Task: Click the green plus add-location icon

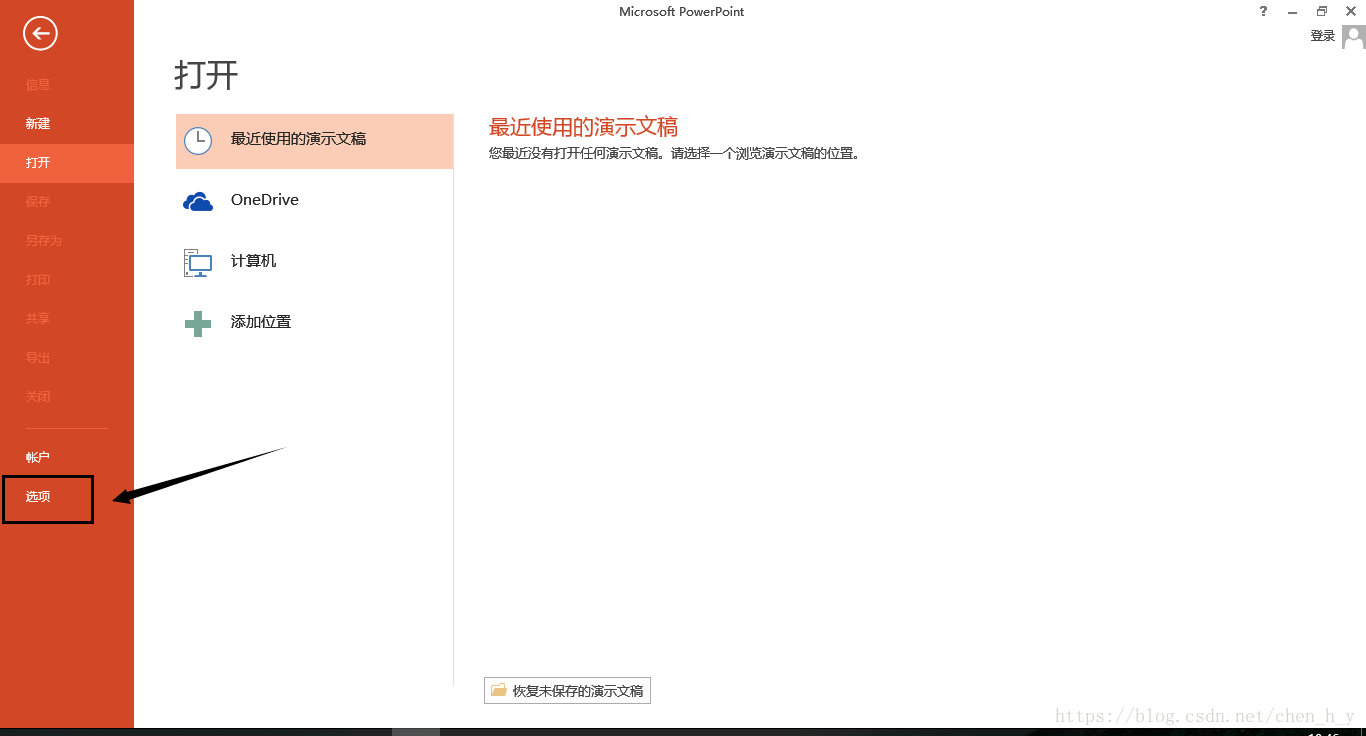Action: point(198,323)
